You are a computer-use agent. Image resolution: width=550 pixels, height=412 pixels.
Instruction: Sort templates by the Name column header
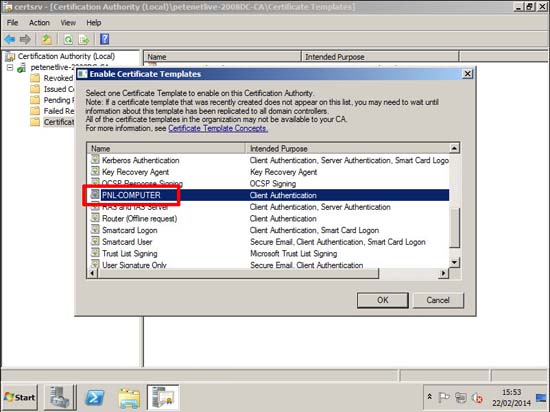[166, 149]
